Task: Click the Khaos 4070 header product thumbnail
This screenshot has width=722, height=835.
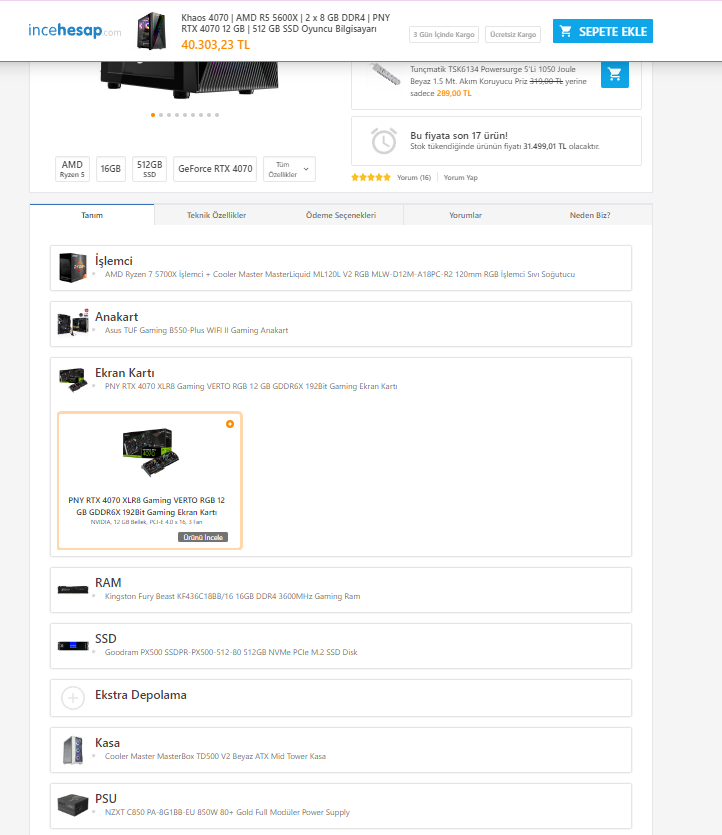Action: pos(152,31)
